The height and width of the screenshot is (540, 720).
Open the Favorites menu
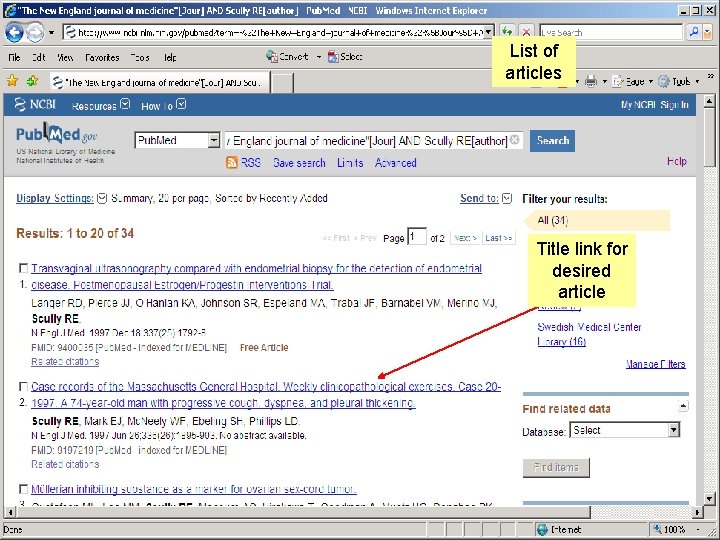(x=102, y=57)
